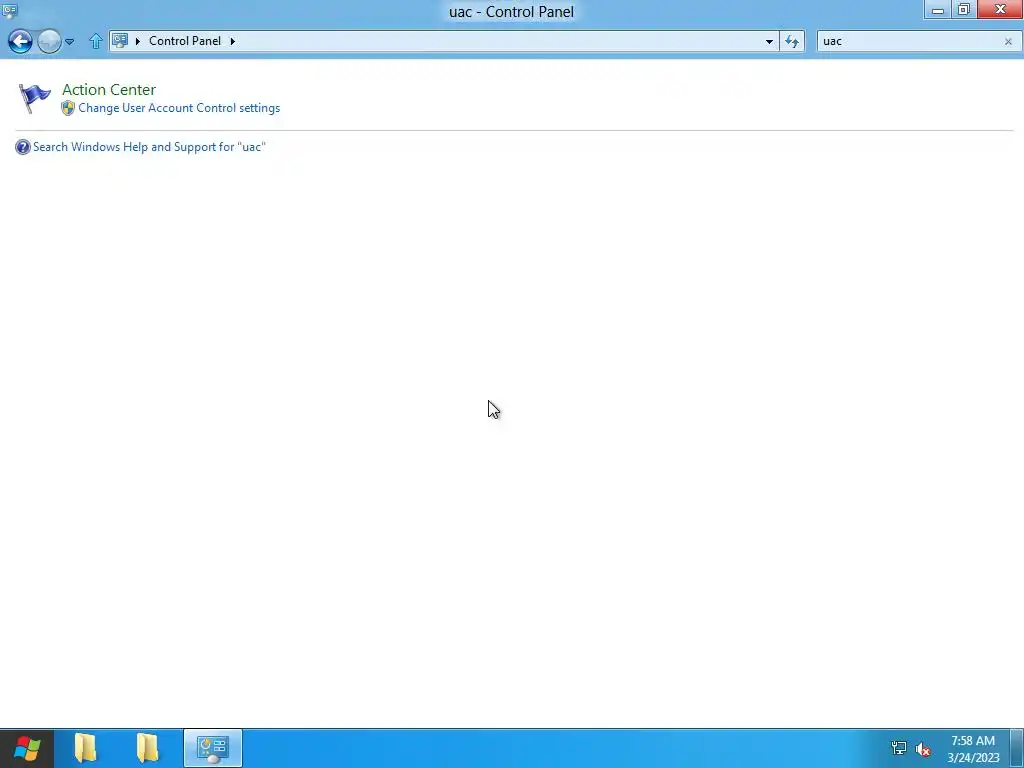
Task: Clear the uac search text
Action: pyautogui.click(x=1008, y=41)
